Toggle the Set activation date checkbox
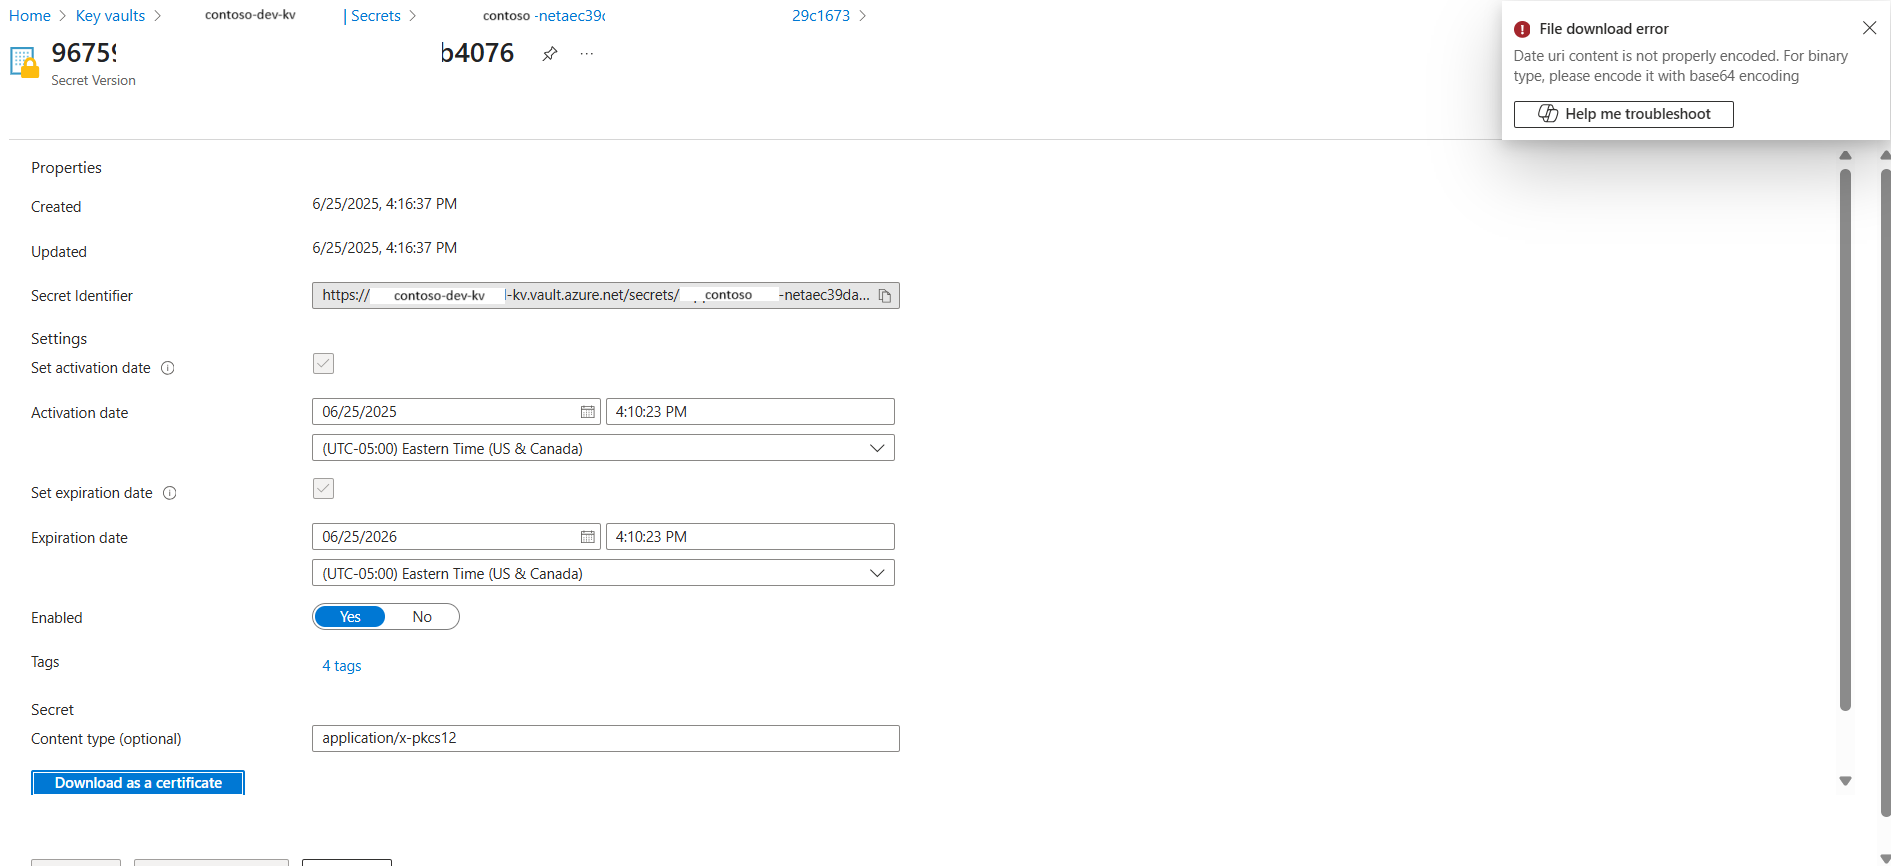 (x=323, y=364)
